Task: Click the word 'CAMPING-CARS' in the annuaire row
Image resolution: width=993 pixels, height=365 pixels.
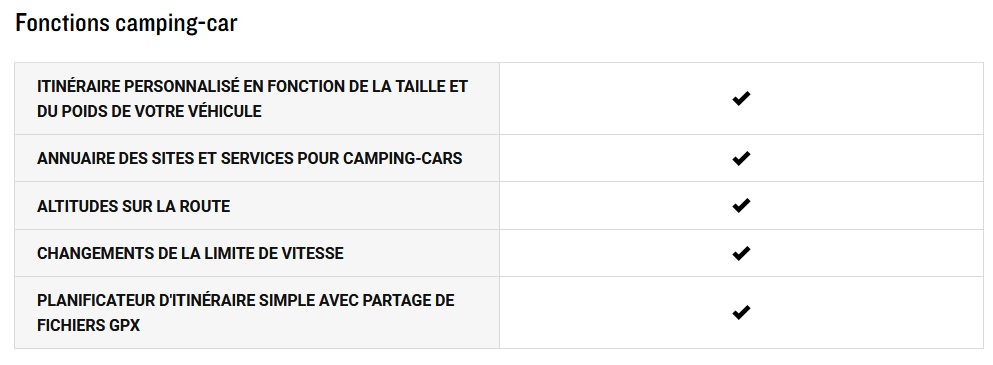Action: pyautogui.click(x=402, y=158)
